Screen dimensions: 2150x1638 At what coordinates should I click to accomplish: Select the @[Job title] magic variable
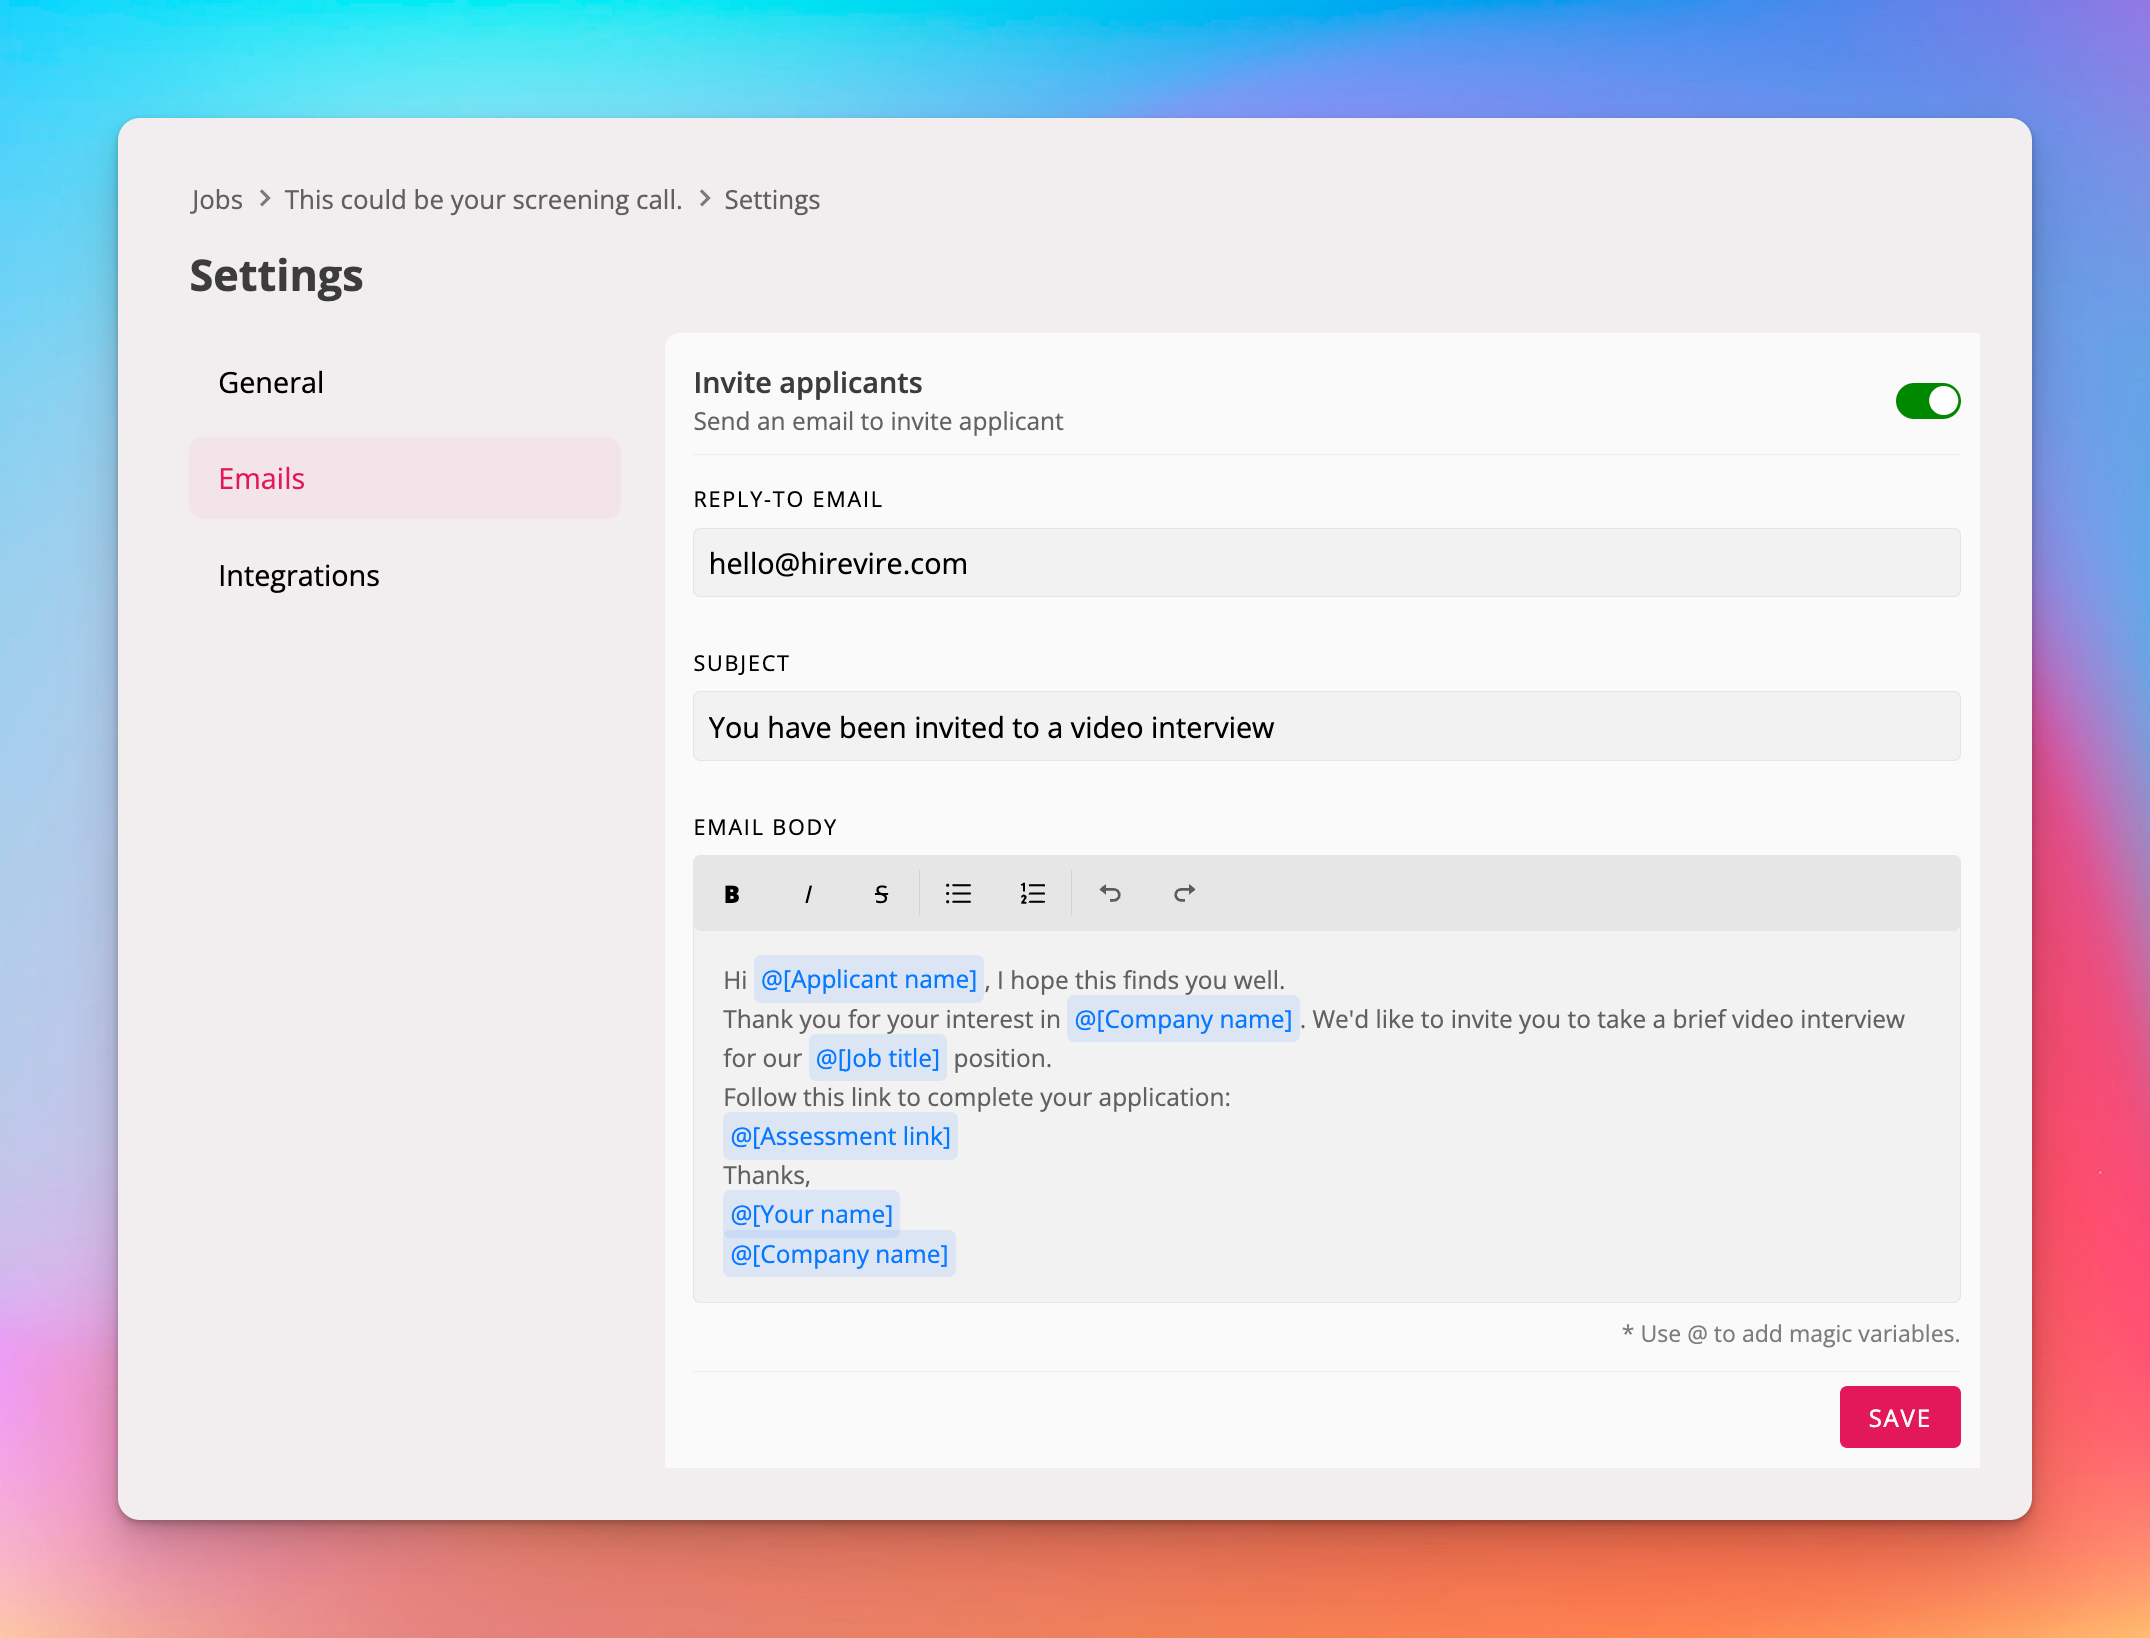pyautogui.click(x=877, y=1058)
